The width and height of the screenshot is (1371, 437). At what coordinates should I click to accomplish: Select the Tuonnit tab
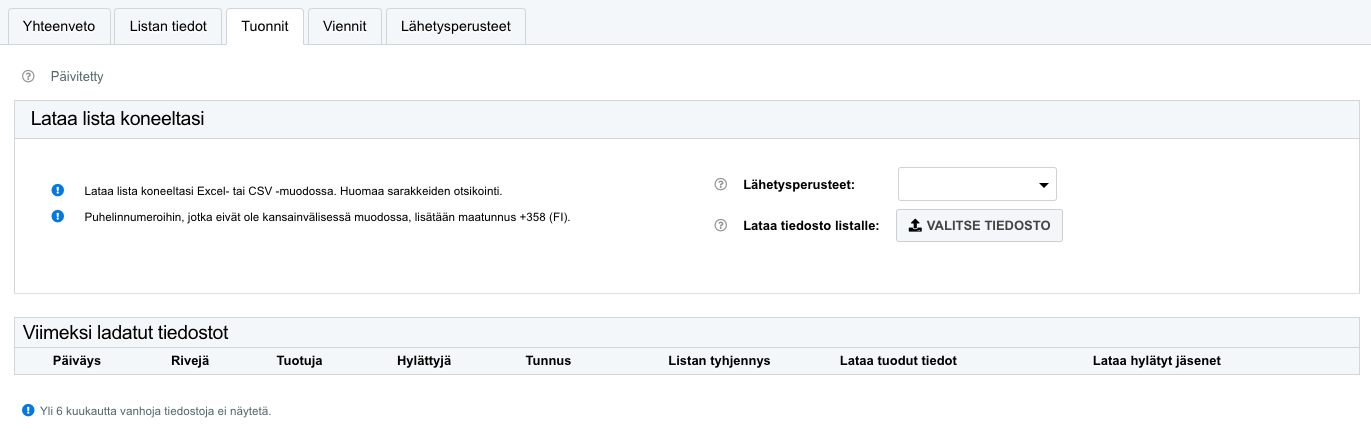tap(265, 26)
